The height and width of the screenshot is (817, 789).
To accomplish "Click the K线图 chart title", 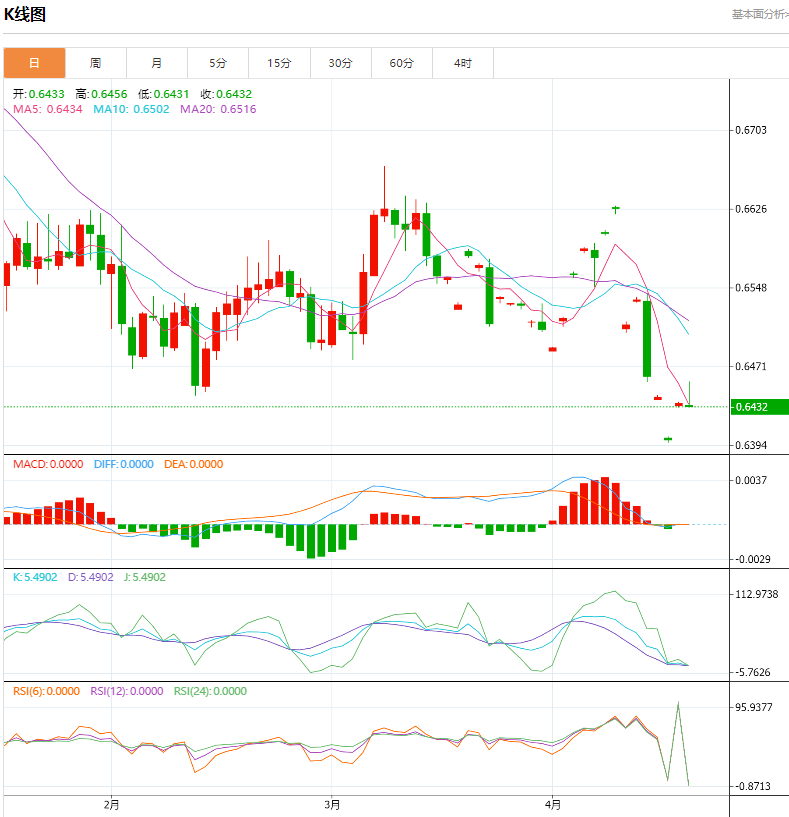I will coord(25,15).
